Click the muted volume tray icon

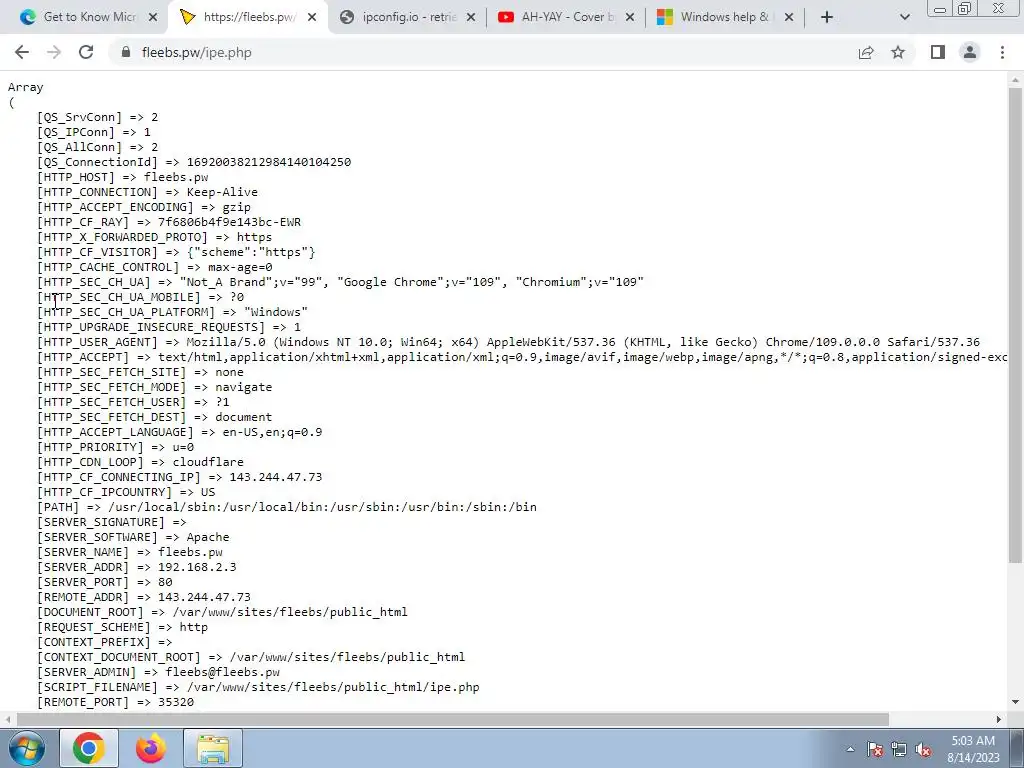923,749
